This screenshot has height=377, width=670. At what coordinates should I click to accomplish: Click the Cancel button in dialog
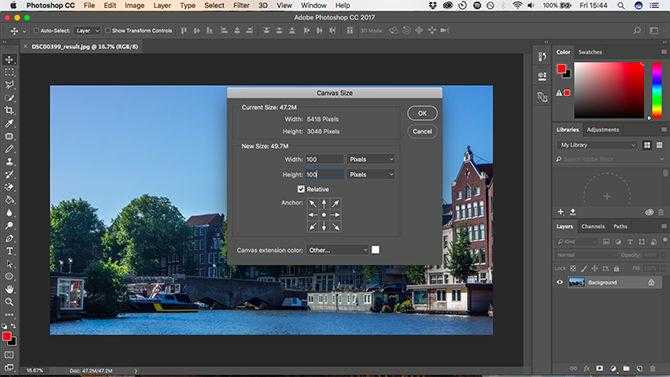point(422,132)
